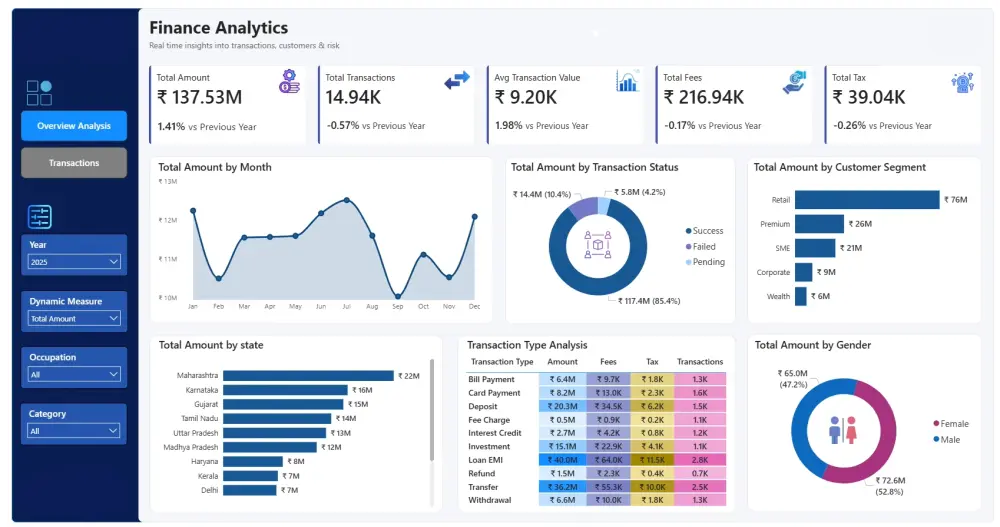Sort table by Tax column header

click(x=652, y=362)
